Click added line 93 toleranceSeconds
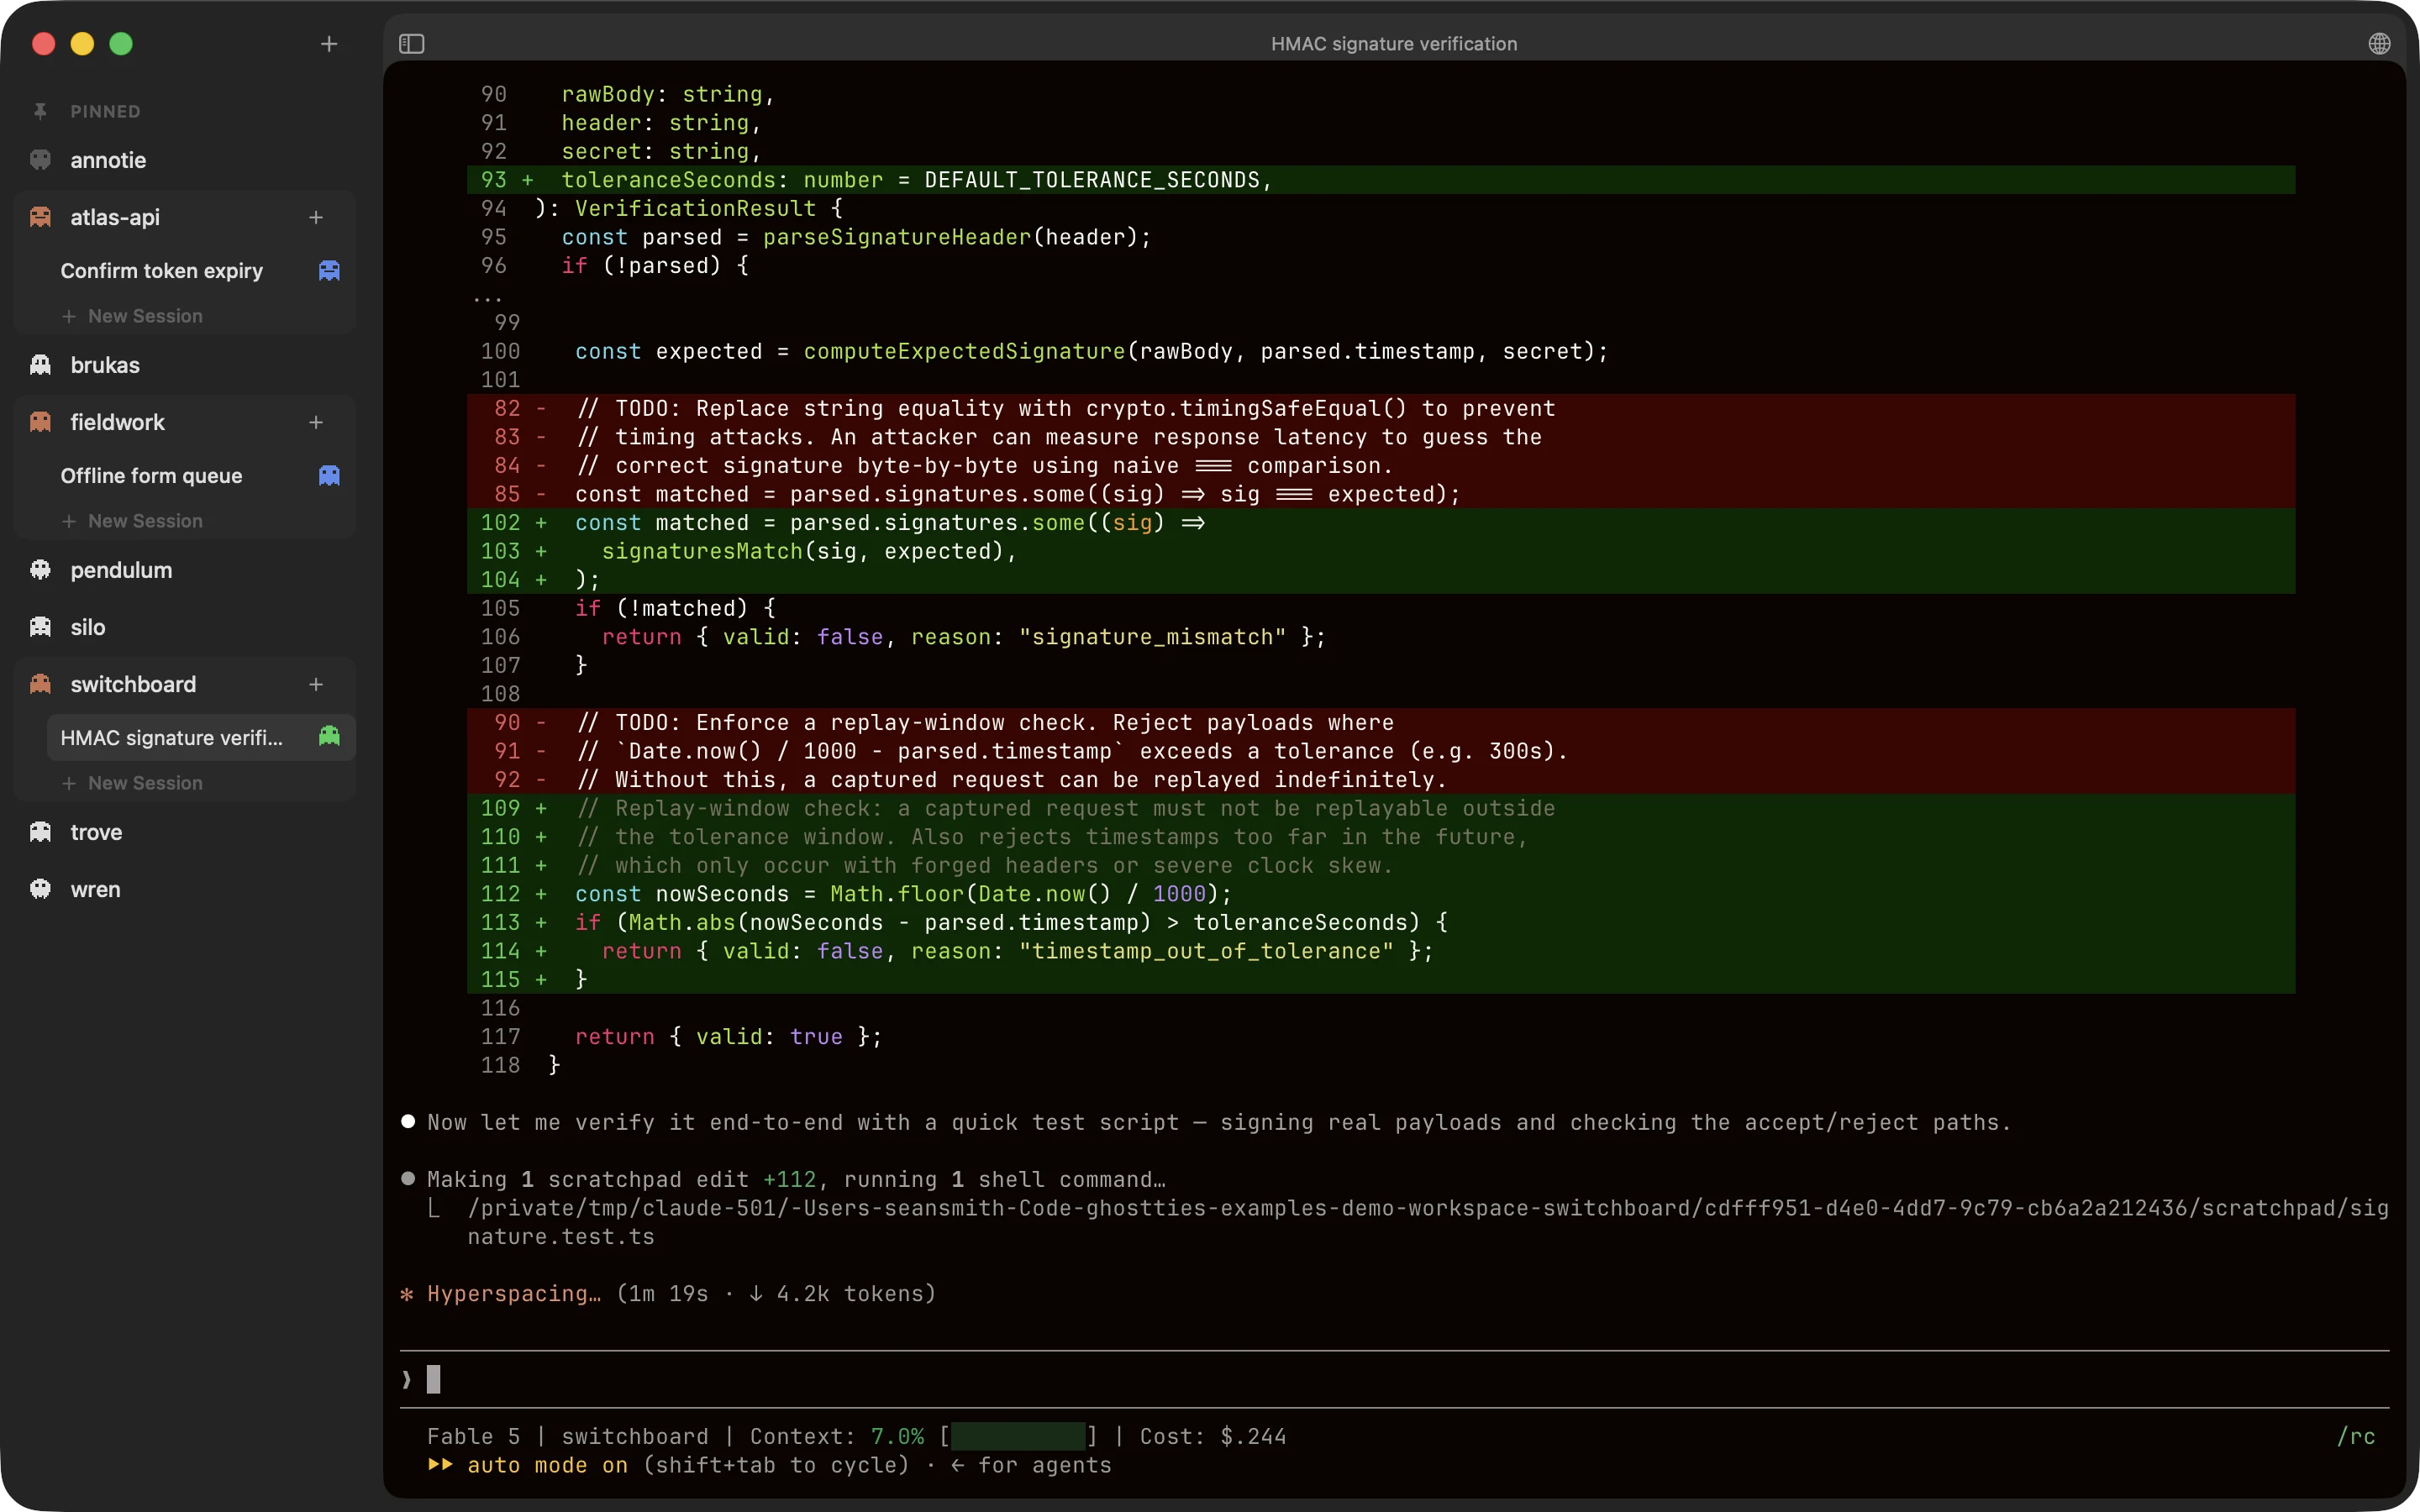The image size is (2420, 1512). [1381, 180]
